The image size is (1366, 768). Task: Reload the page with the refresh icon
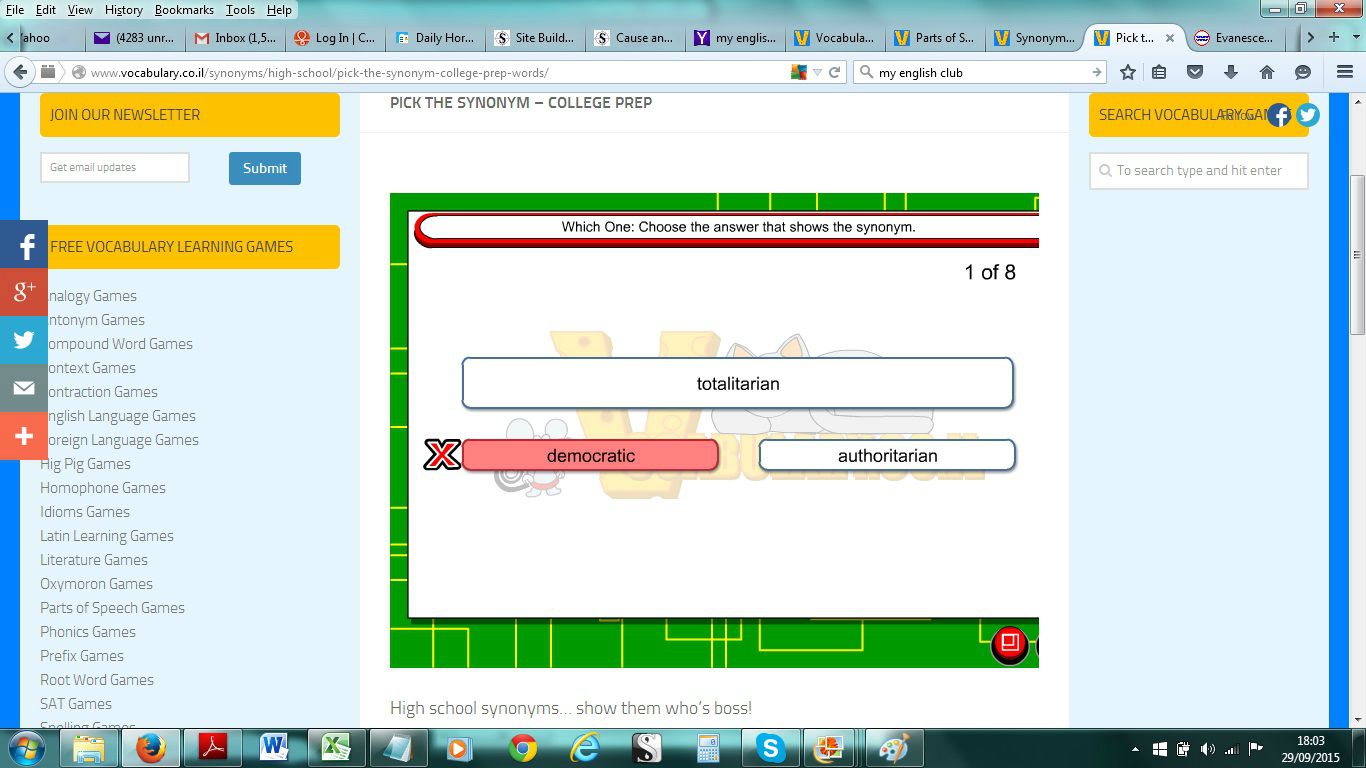click(x=834, y=72)
